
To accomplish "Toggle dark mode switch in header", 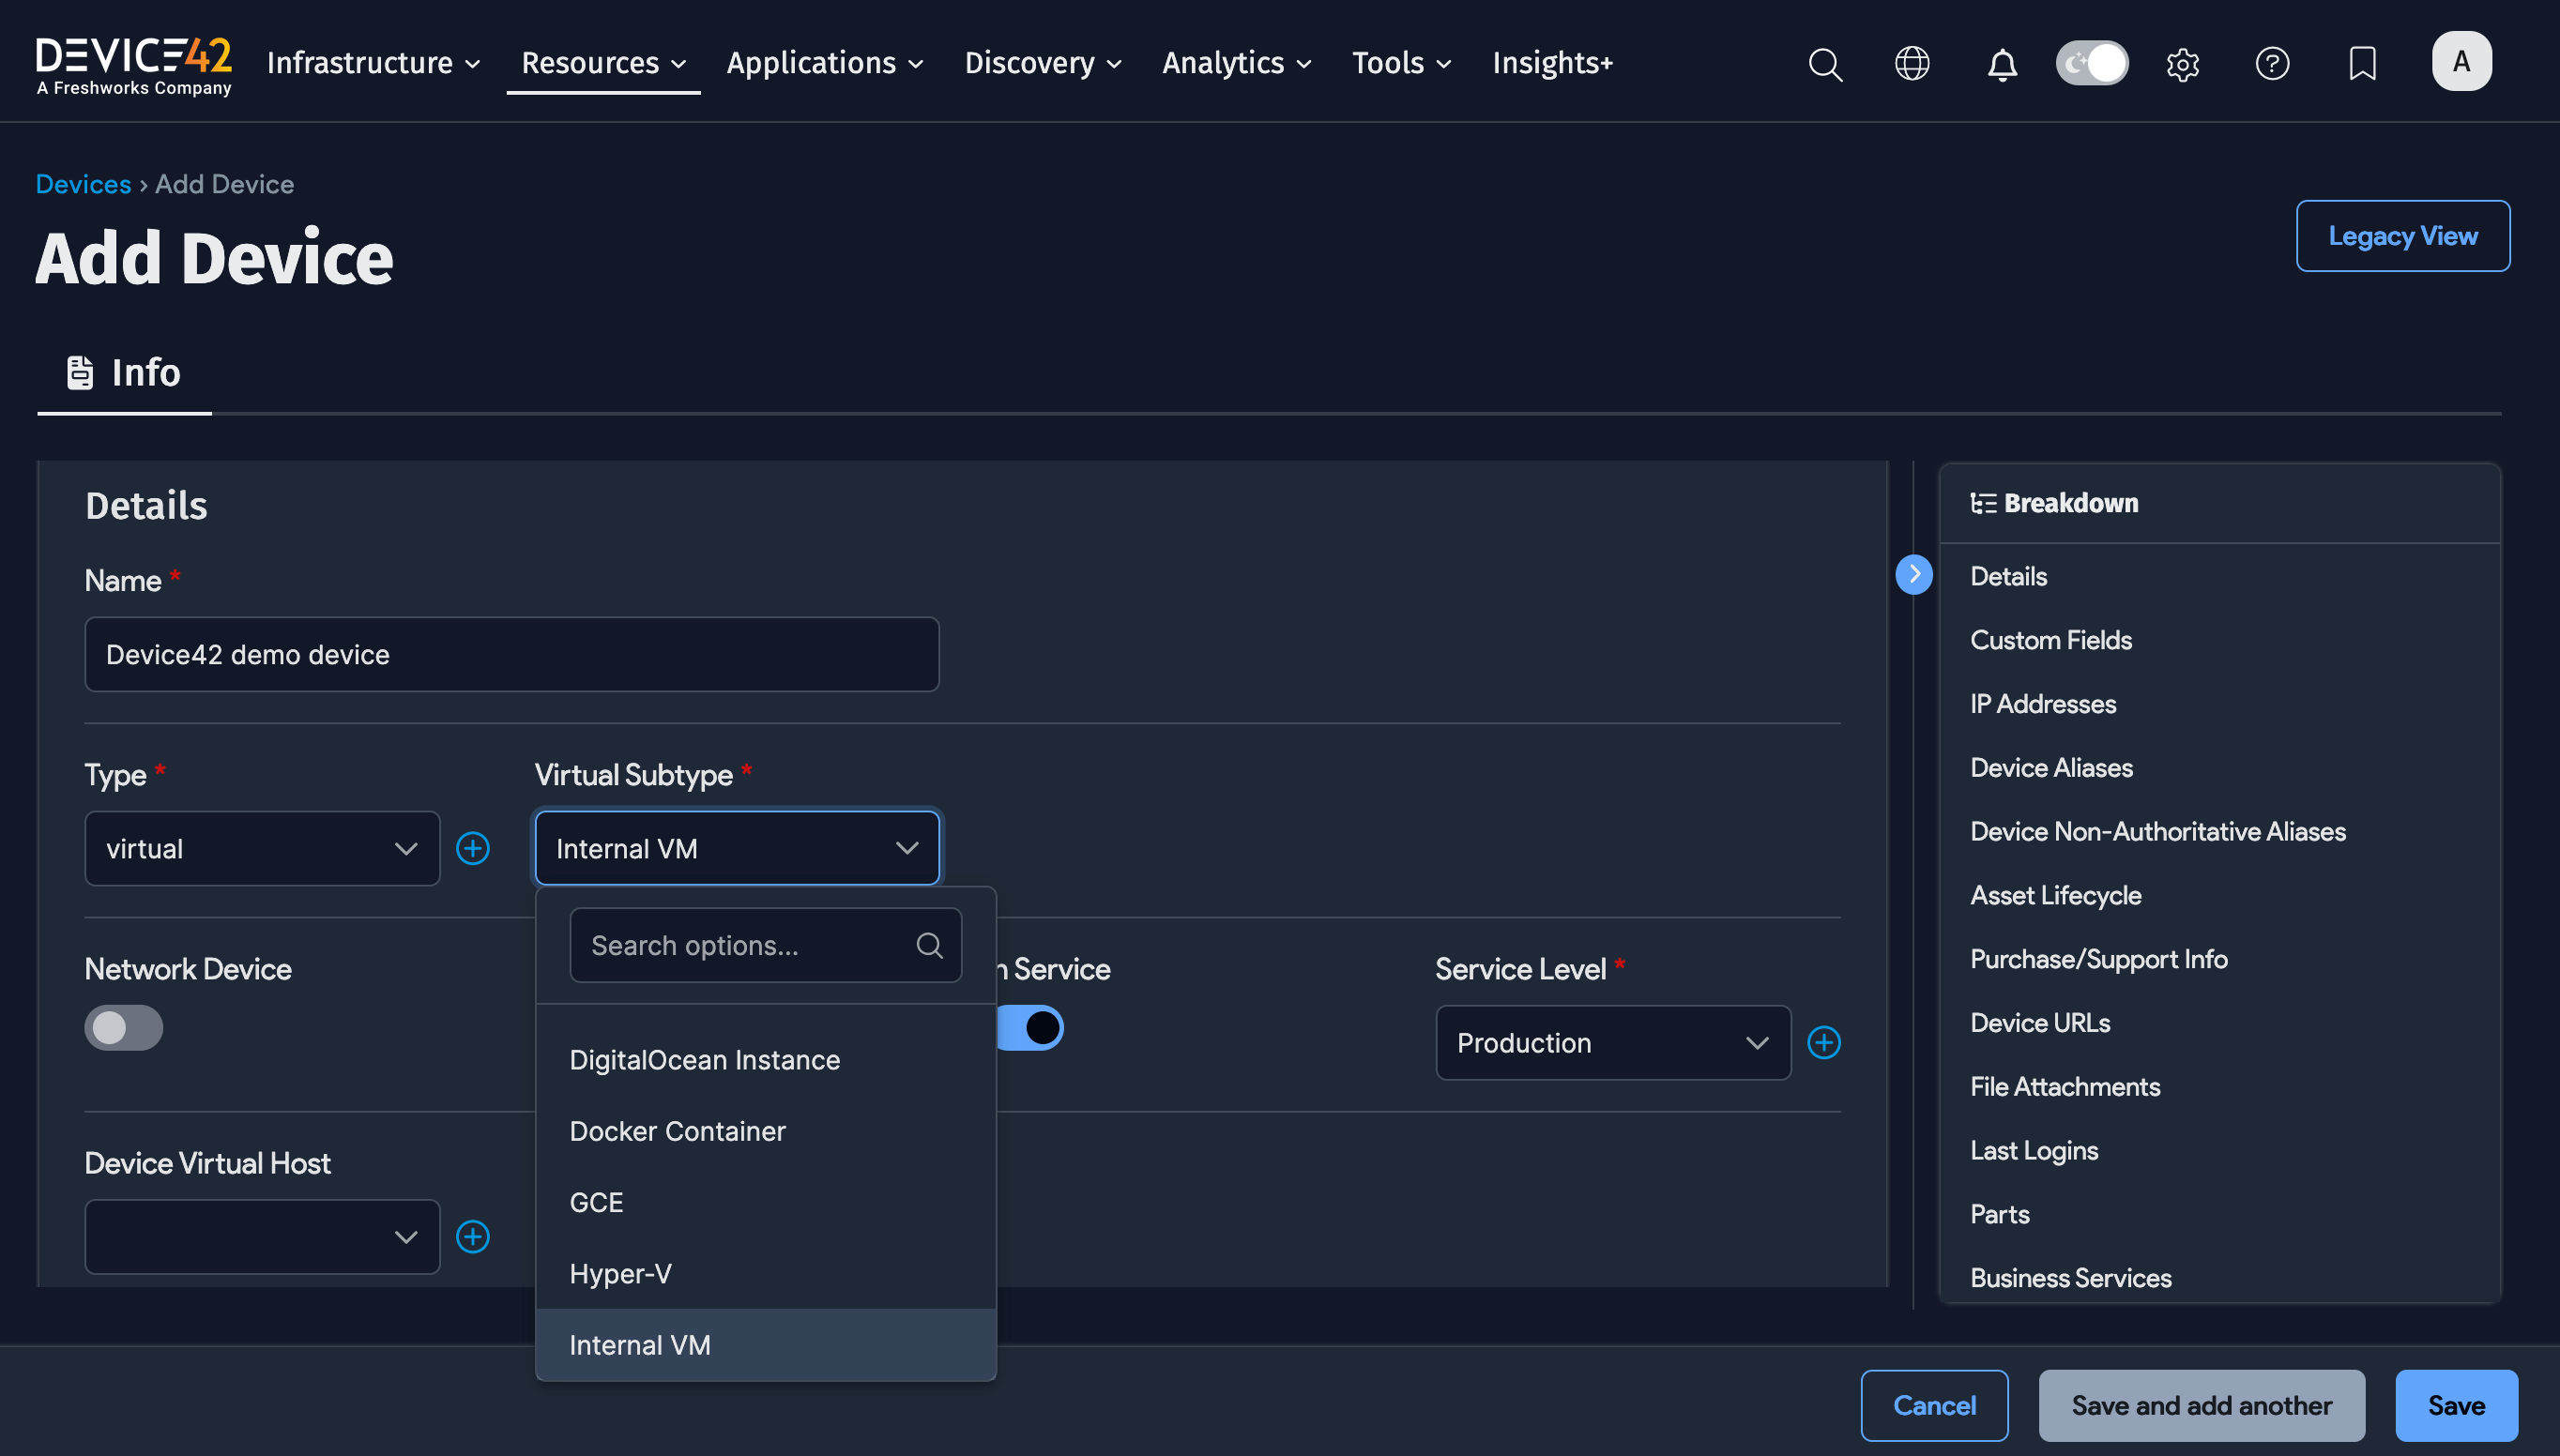I will pyautogui.click(x=2092, y=64).
